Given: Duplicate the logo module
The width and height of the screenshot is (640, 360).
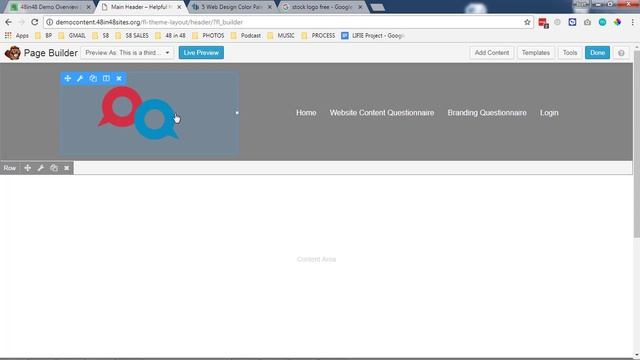Looking at the screenshot, I should pos(93,78).
